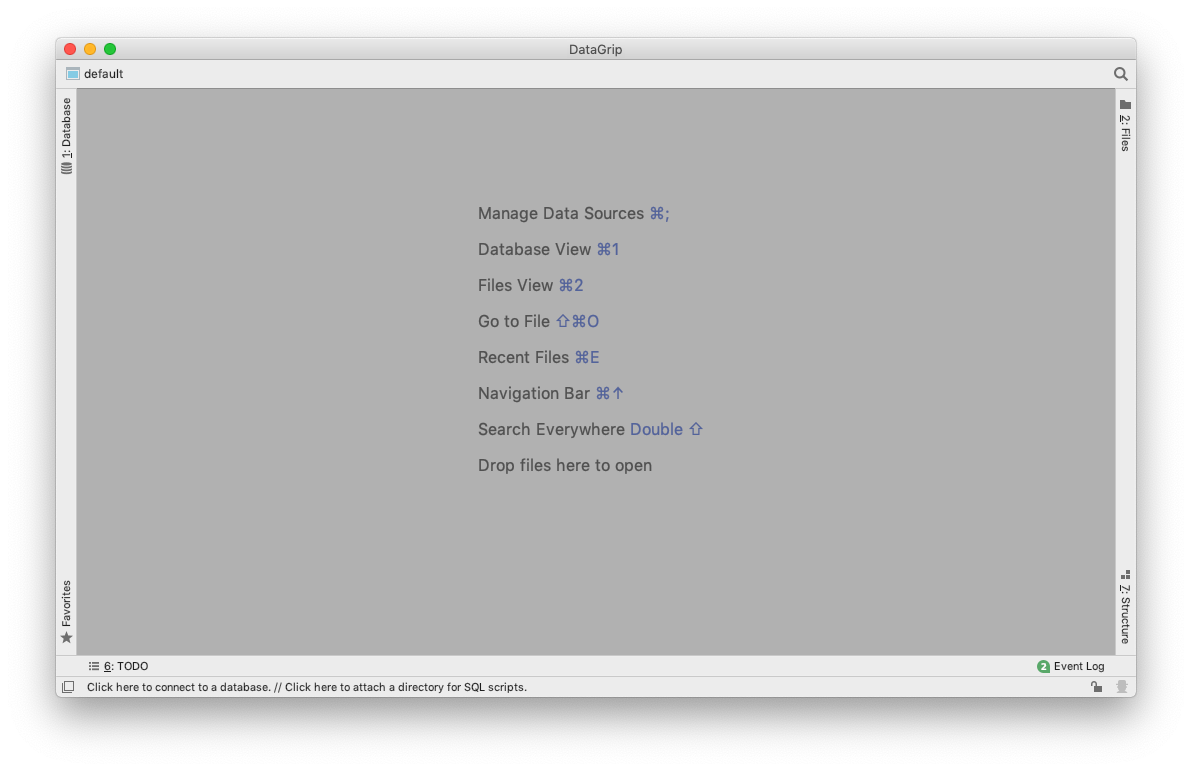
Task: Click the Navigation Bar hint text
Action: (x=551, y=393)
